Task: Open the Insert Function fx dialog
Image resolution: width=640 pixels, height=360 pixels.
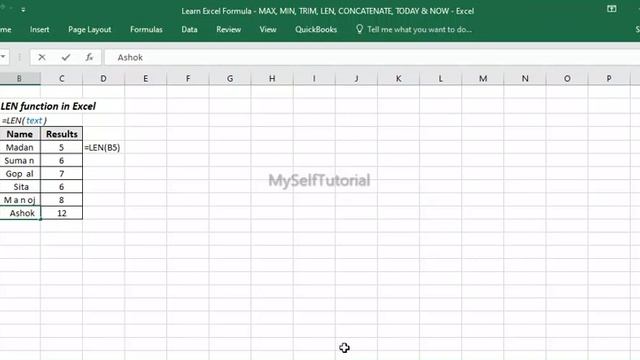Action: (x=89, y=58)
